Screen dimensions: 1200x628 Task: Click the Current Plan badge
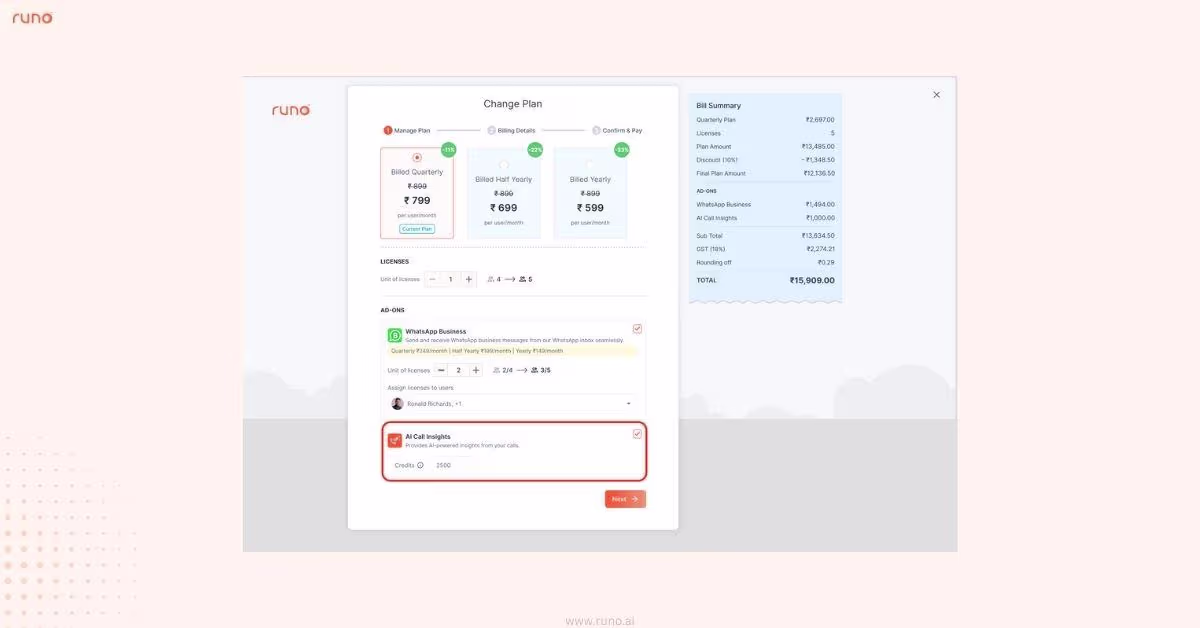(417, 228)
